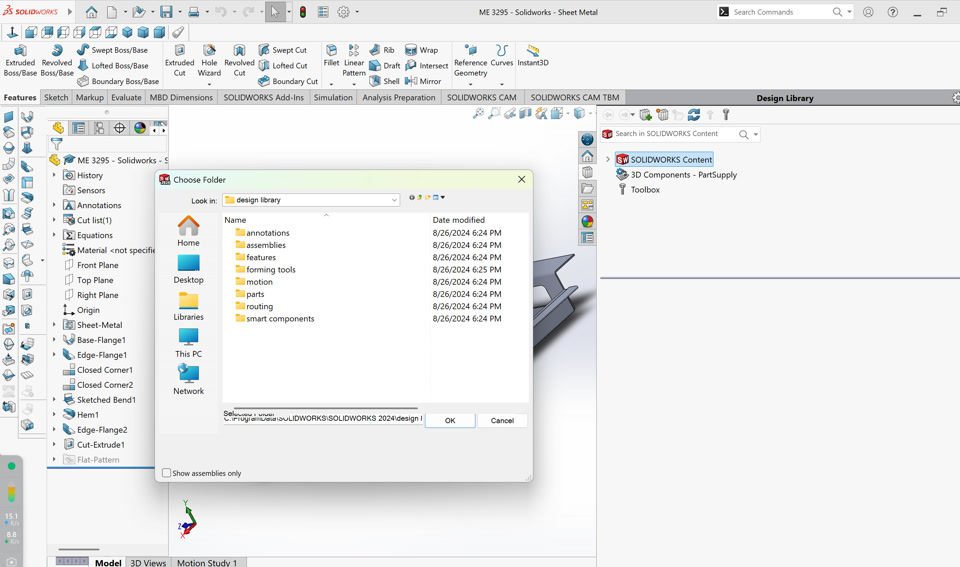Select the Rib feature tool
This screenshot has width=960, height=567.
click(382, 50)
